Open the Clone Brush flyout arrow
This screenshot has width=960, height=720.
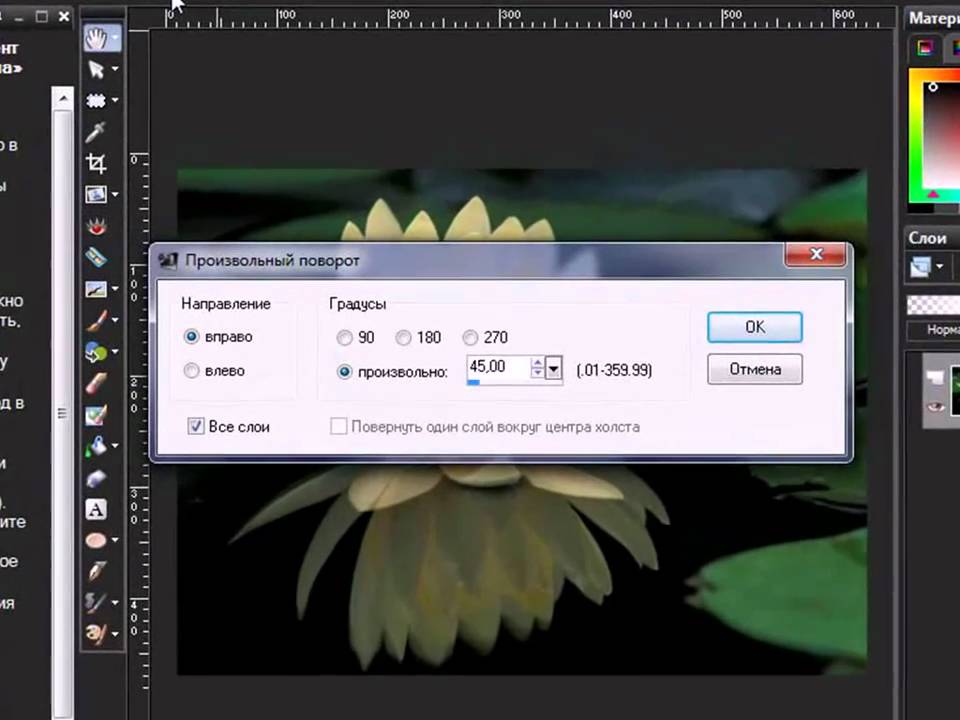click(x=115, y=288)
